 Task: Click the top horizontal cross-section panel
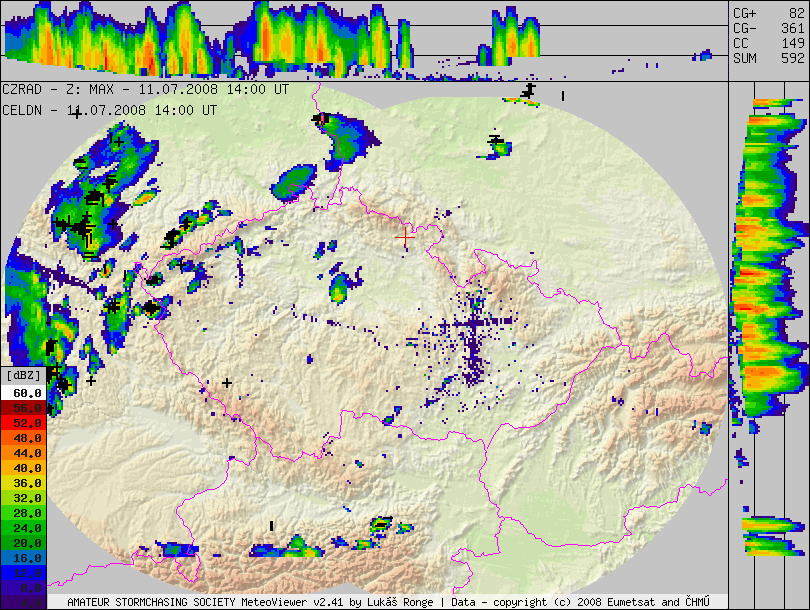[364, 39]
